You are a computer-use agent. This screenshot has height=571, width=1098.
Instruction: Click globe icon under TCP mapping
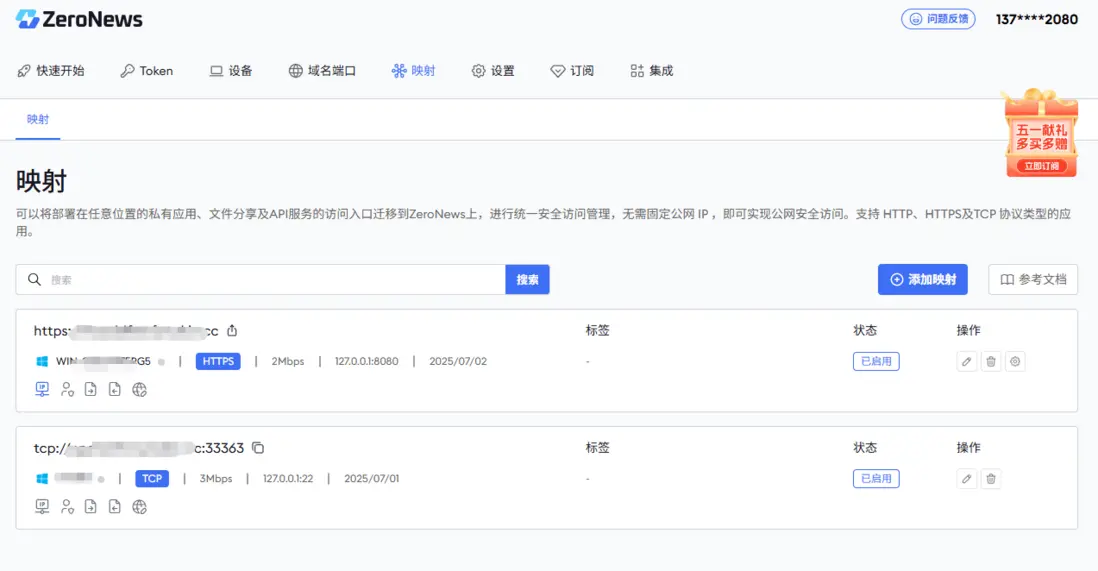(139, 507)
